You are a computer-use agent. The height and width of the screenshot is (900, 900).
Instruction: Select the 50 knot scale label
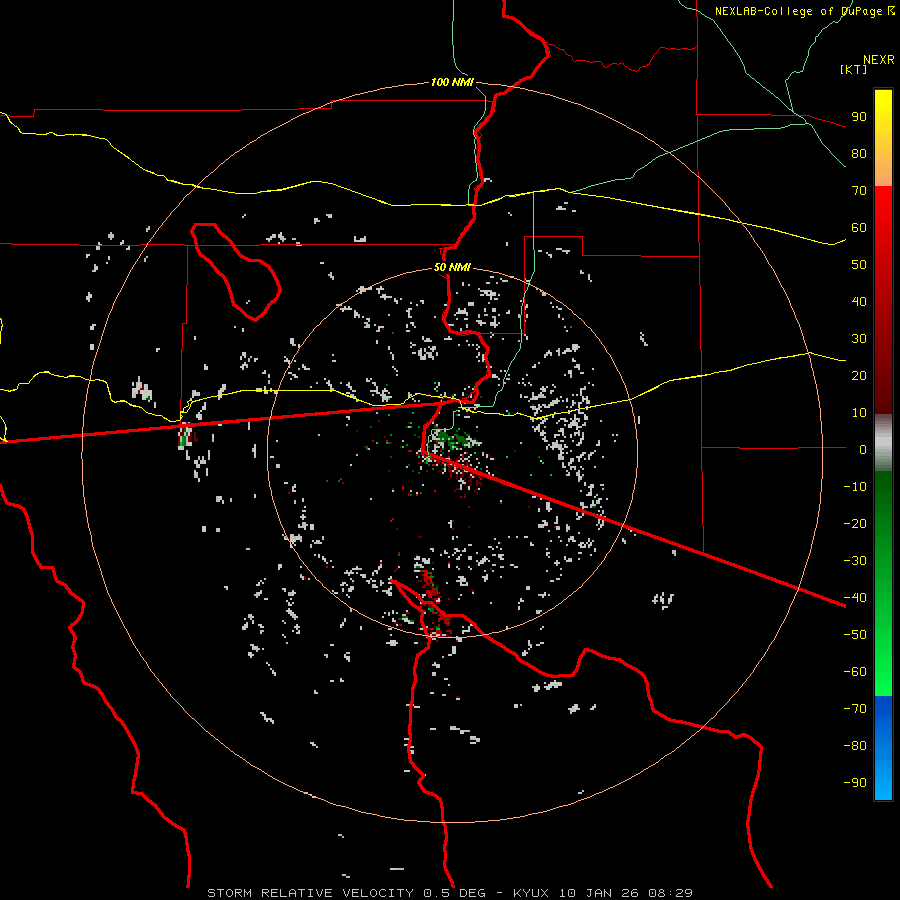(859, 265)
